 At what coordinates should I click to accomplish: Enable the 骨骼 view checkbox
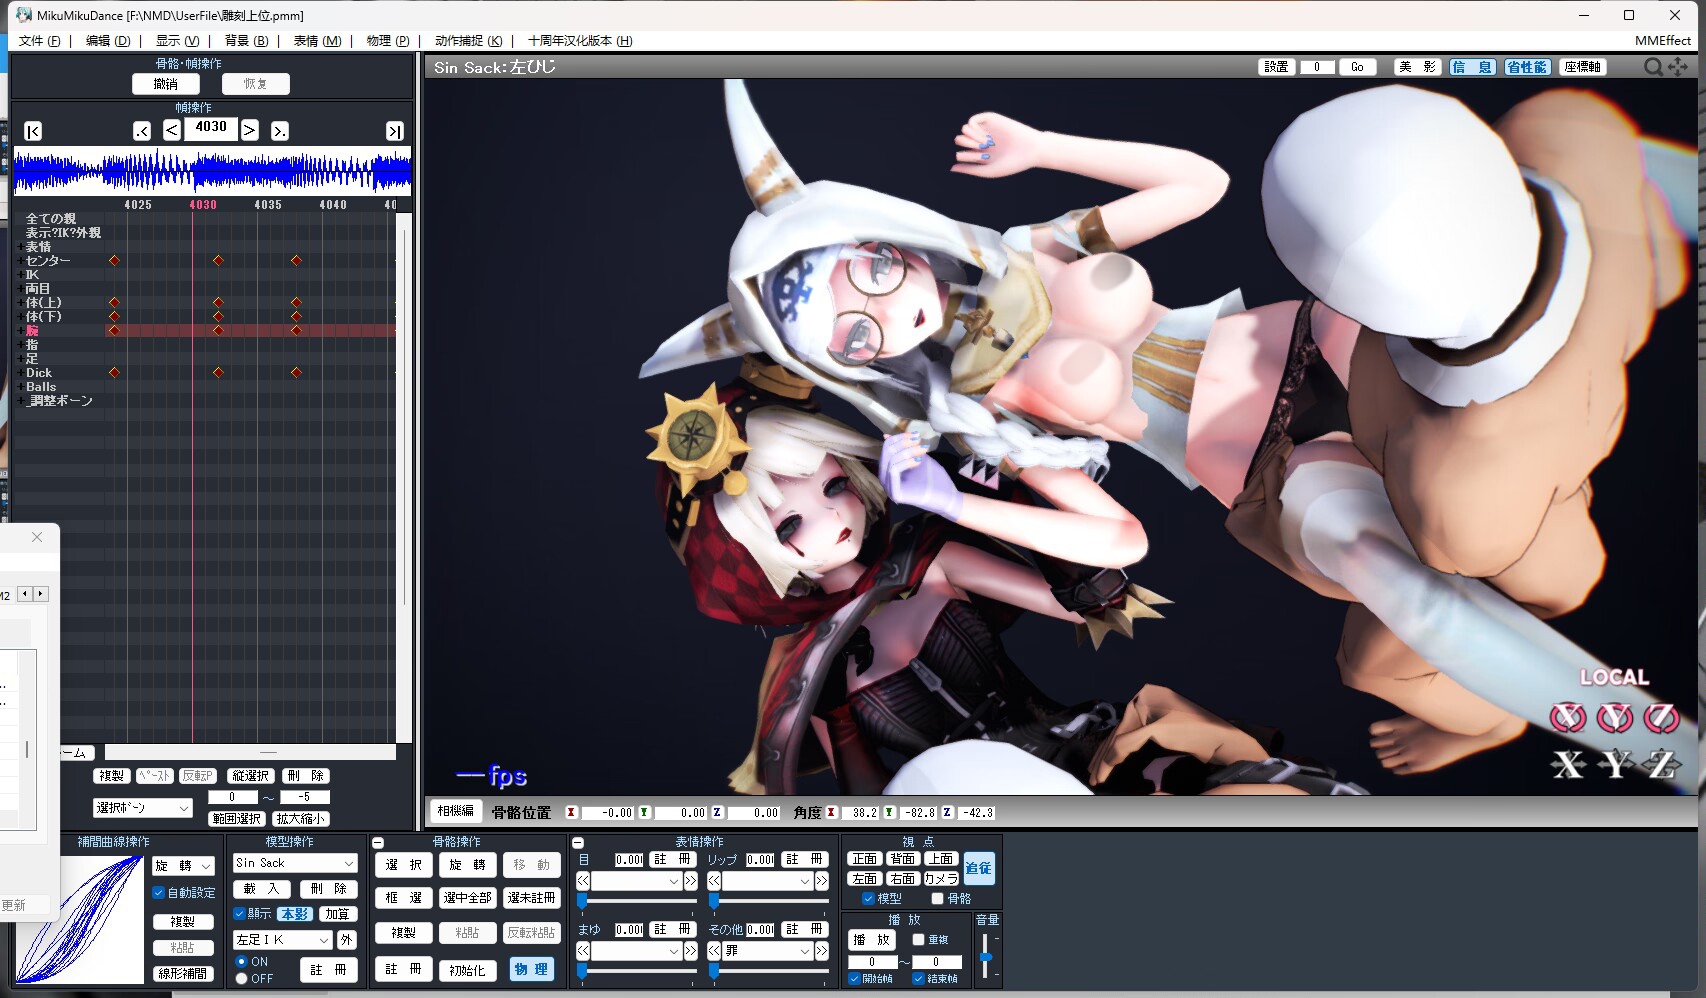coord(937,899)
